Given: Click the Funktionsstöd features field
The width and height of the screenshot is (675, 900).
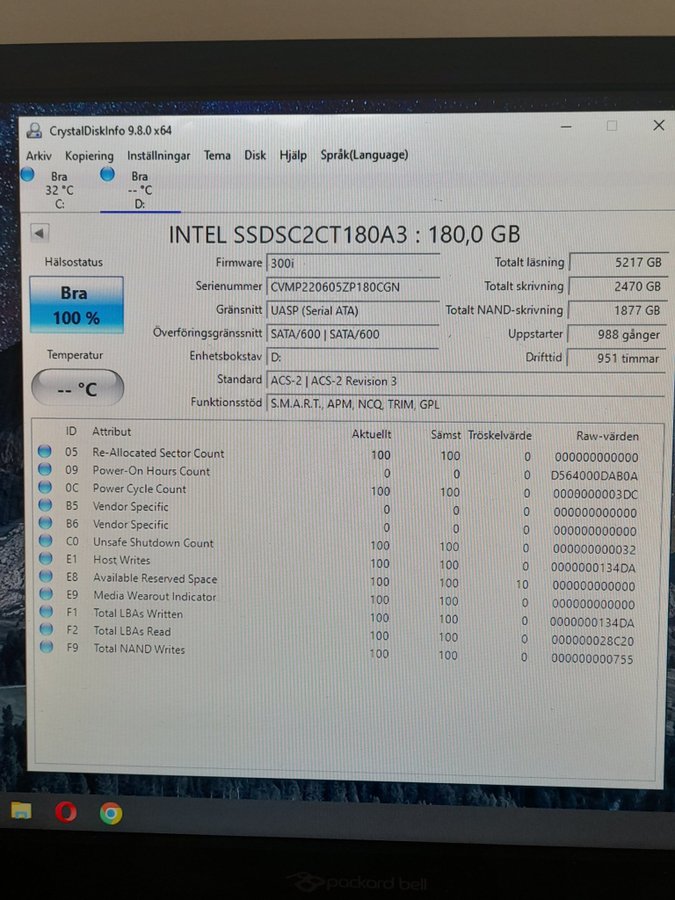Looking at the screenshot, I should pyautogui.click(x=466, y=404).
